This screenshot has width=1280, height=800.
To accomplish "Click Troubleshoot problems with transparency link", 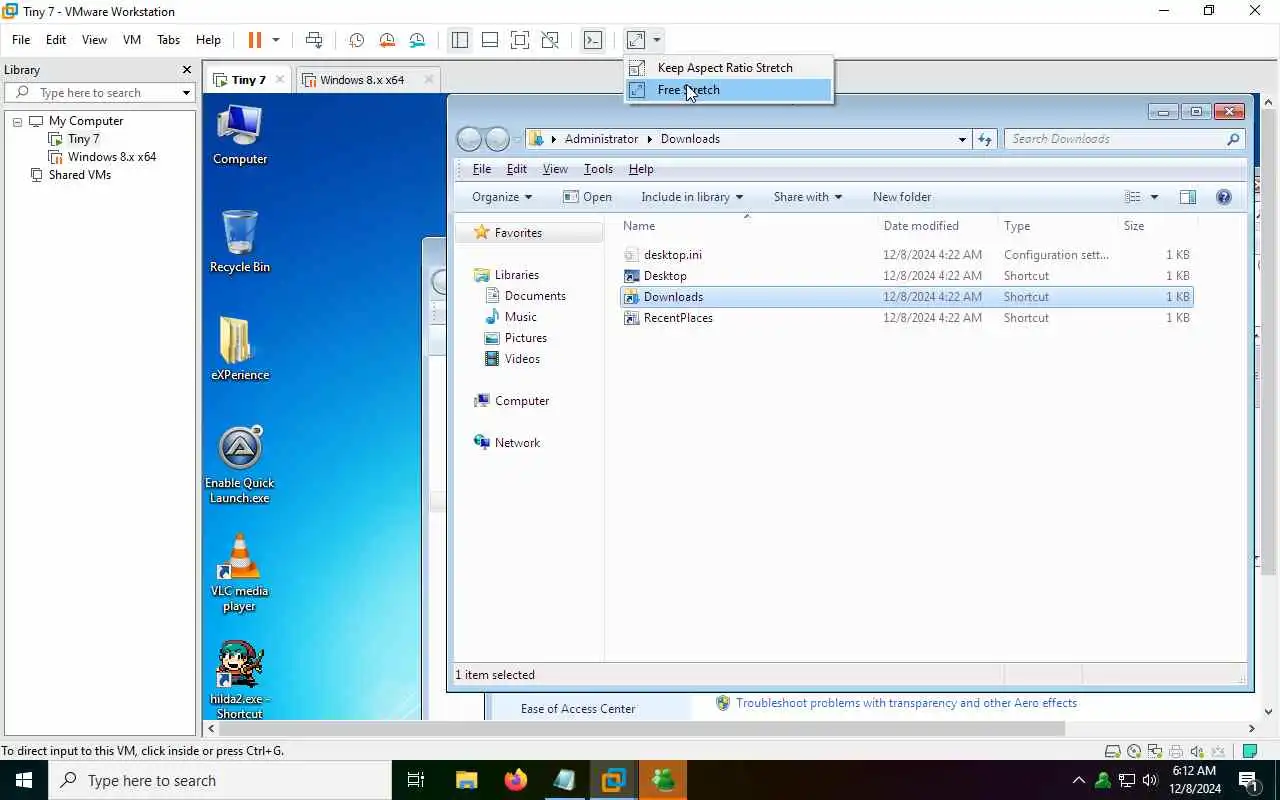I will (x=906, y=703).
